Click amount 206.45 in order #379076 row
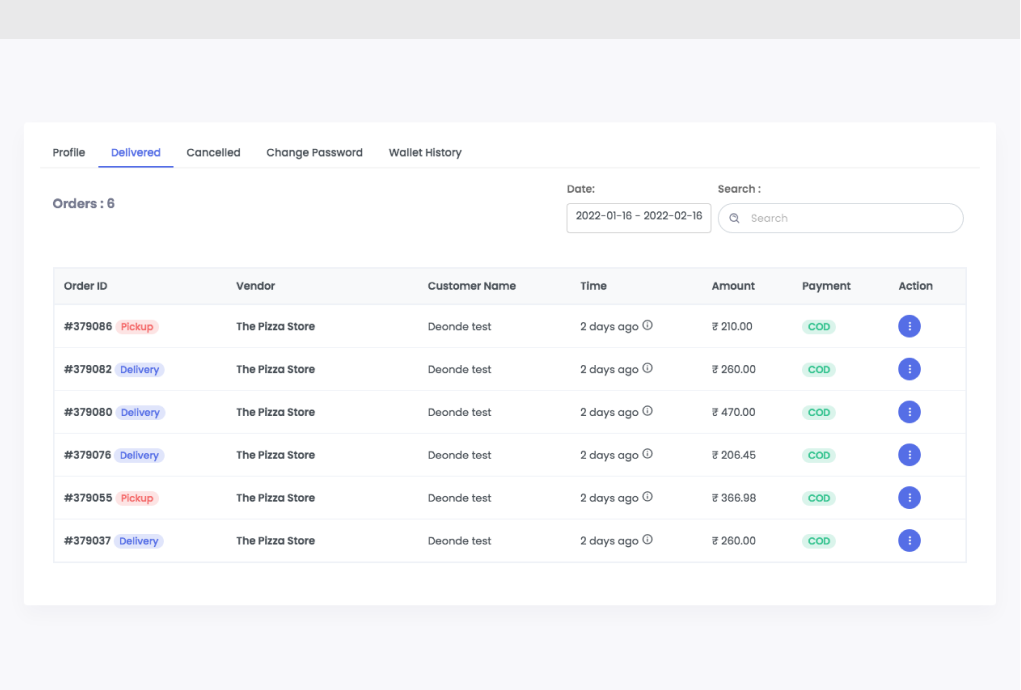The height and width of the screenshot is (690, 1021). (734, 455)
